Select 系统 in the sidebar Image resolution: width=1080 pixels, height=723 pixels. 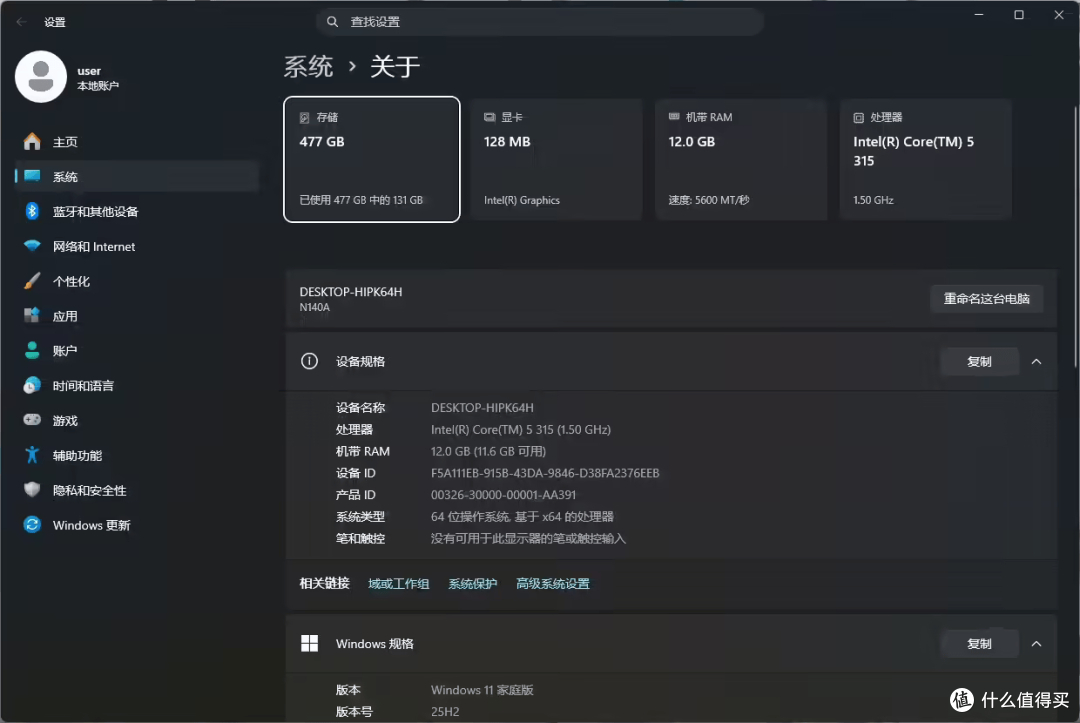click(136, 176)
